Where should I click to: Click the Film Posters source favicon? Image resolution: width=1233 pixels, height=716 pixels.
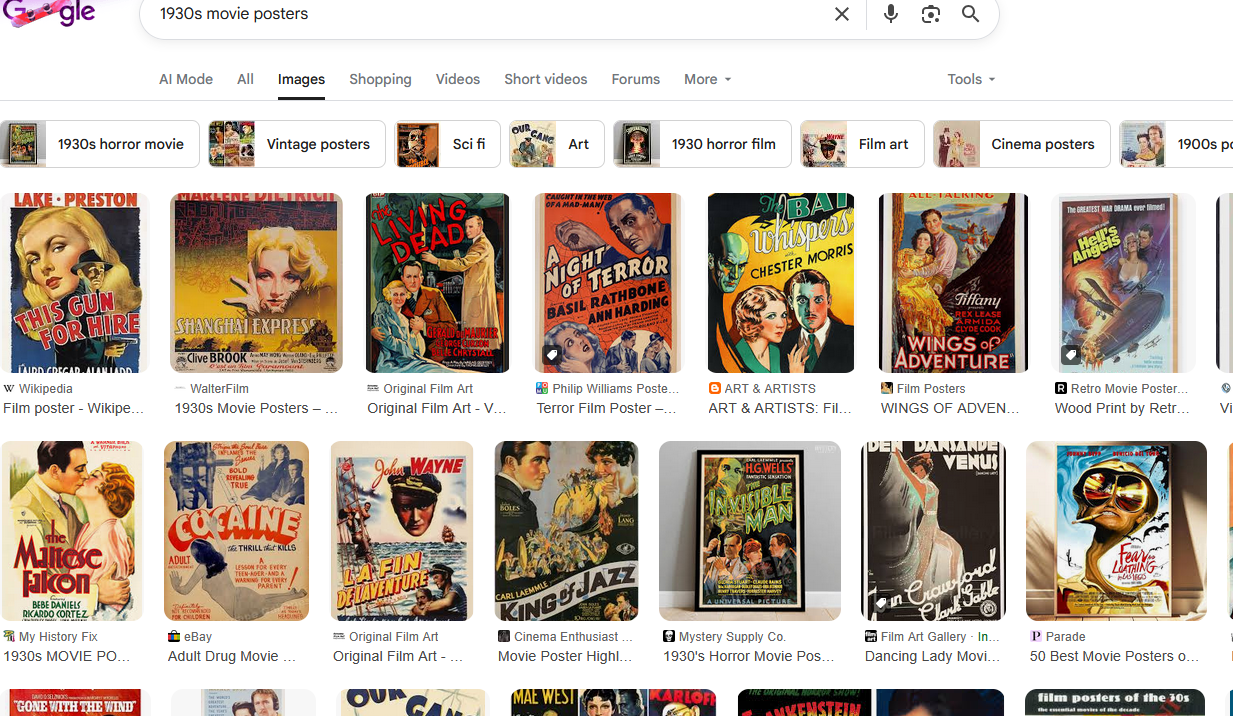tap(886, 388)
